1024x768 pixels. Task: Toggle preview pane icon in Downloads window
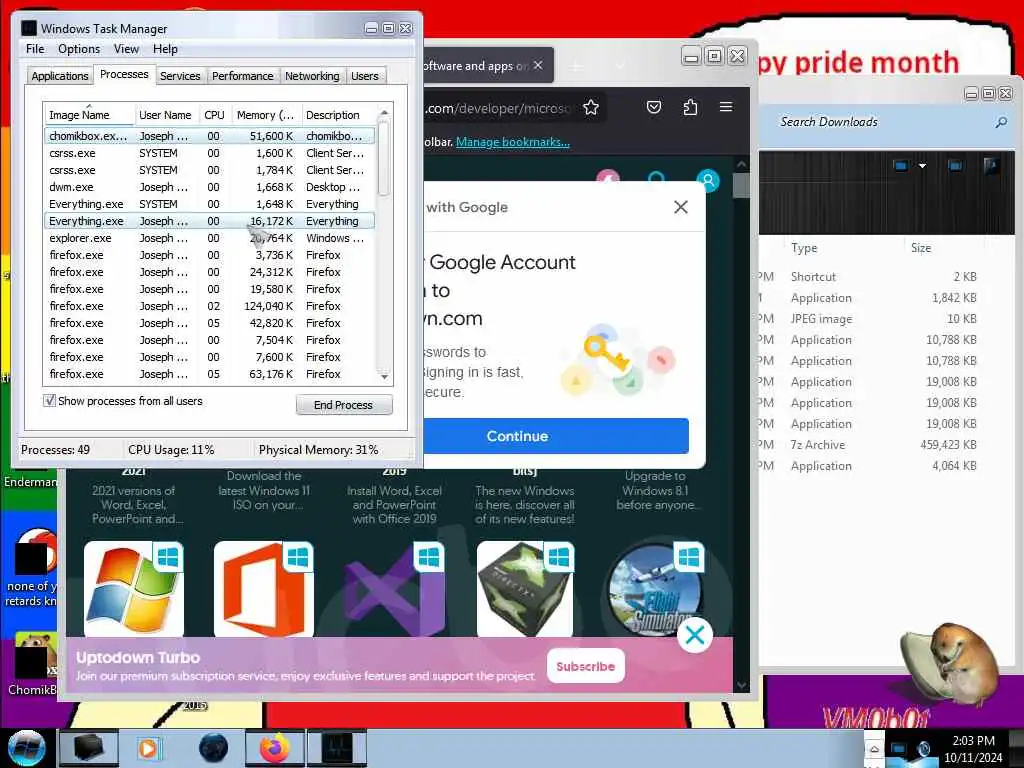tap(955, 166)
